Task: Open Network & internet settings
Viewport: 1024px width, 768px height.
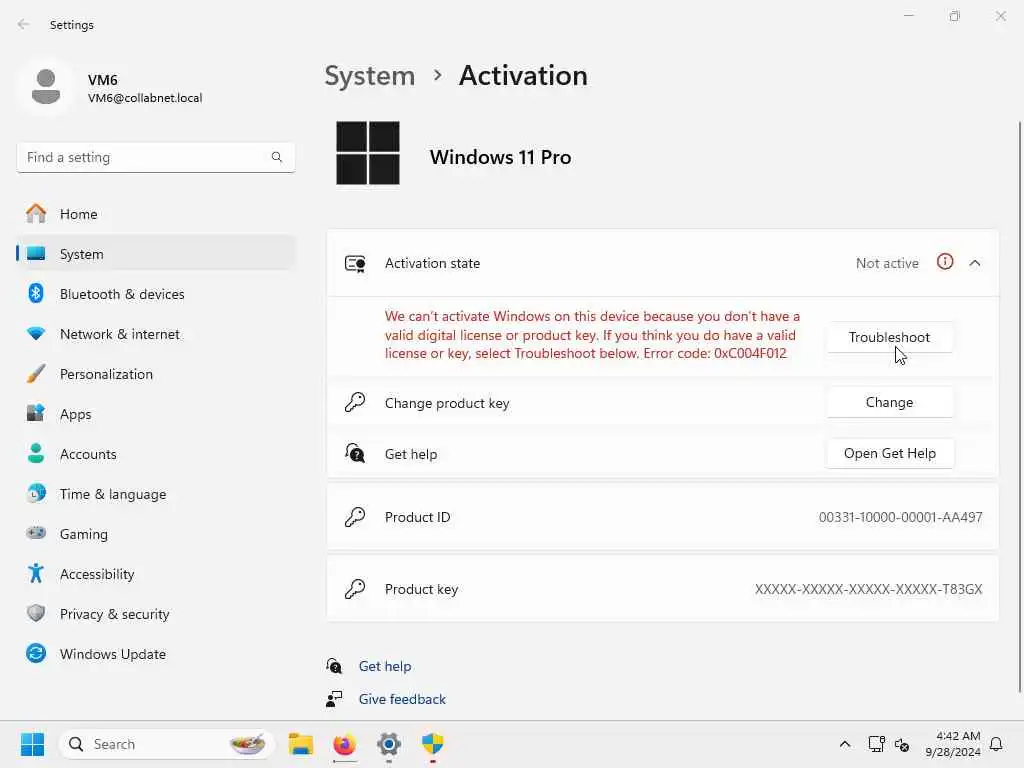Action: point(155,334)
